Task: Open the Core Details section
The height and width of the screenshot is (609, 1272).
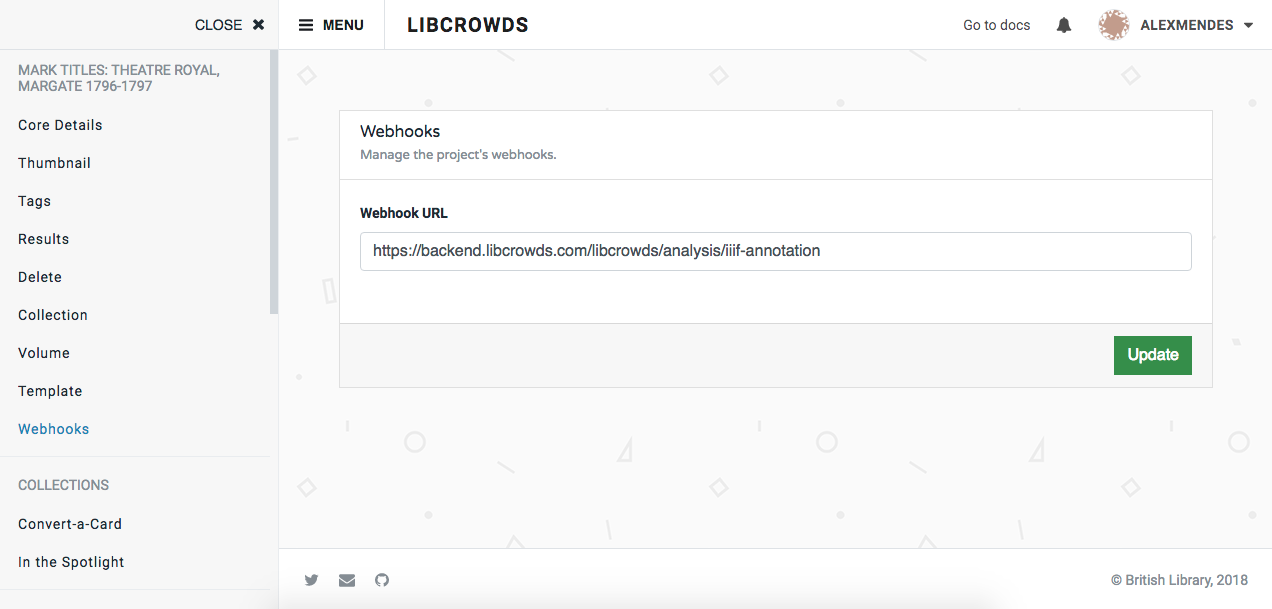Action: (60, 124)
